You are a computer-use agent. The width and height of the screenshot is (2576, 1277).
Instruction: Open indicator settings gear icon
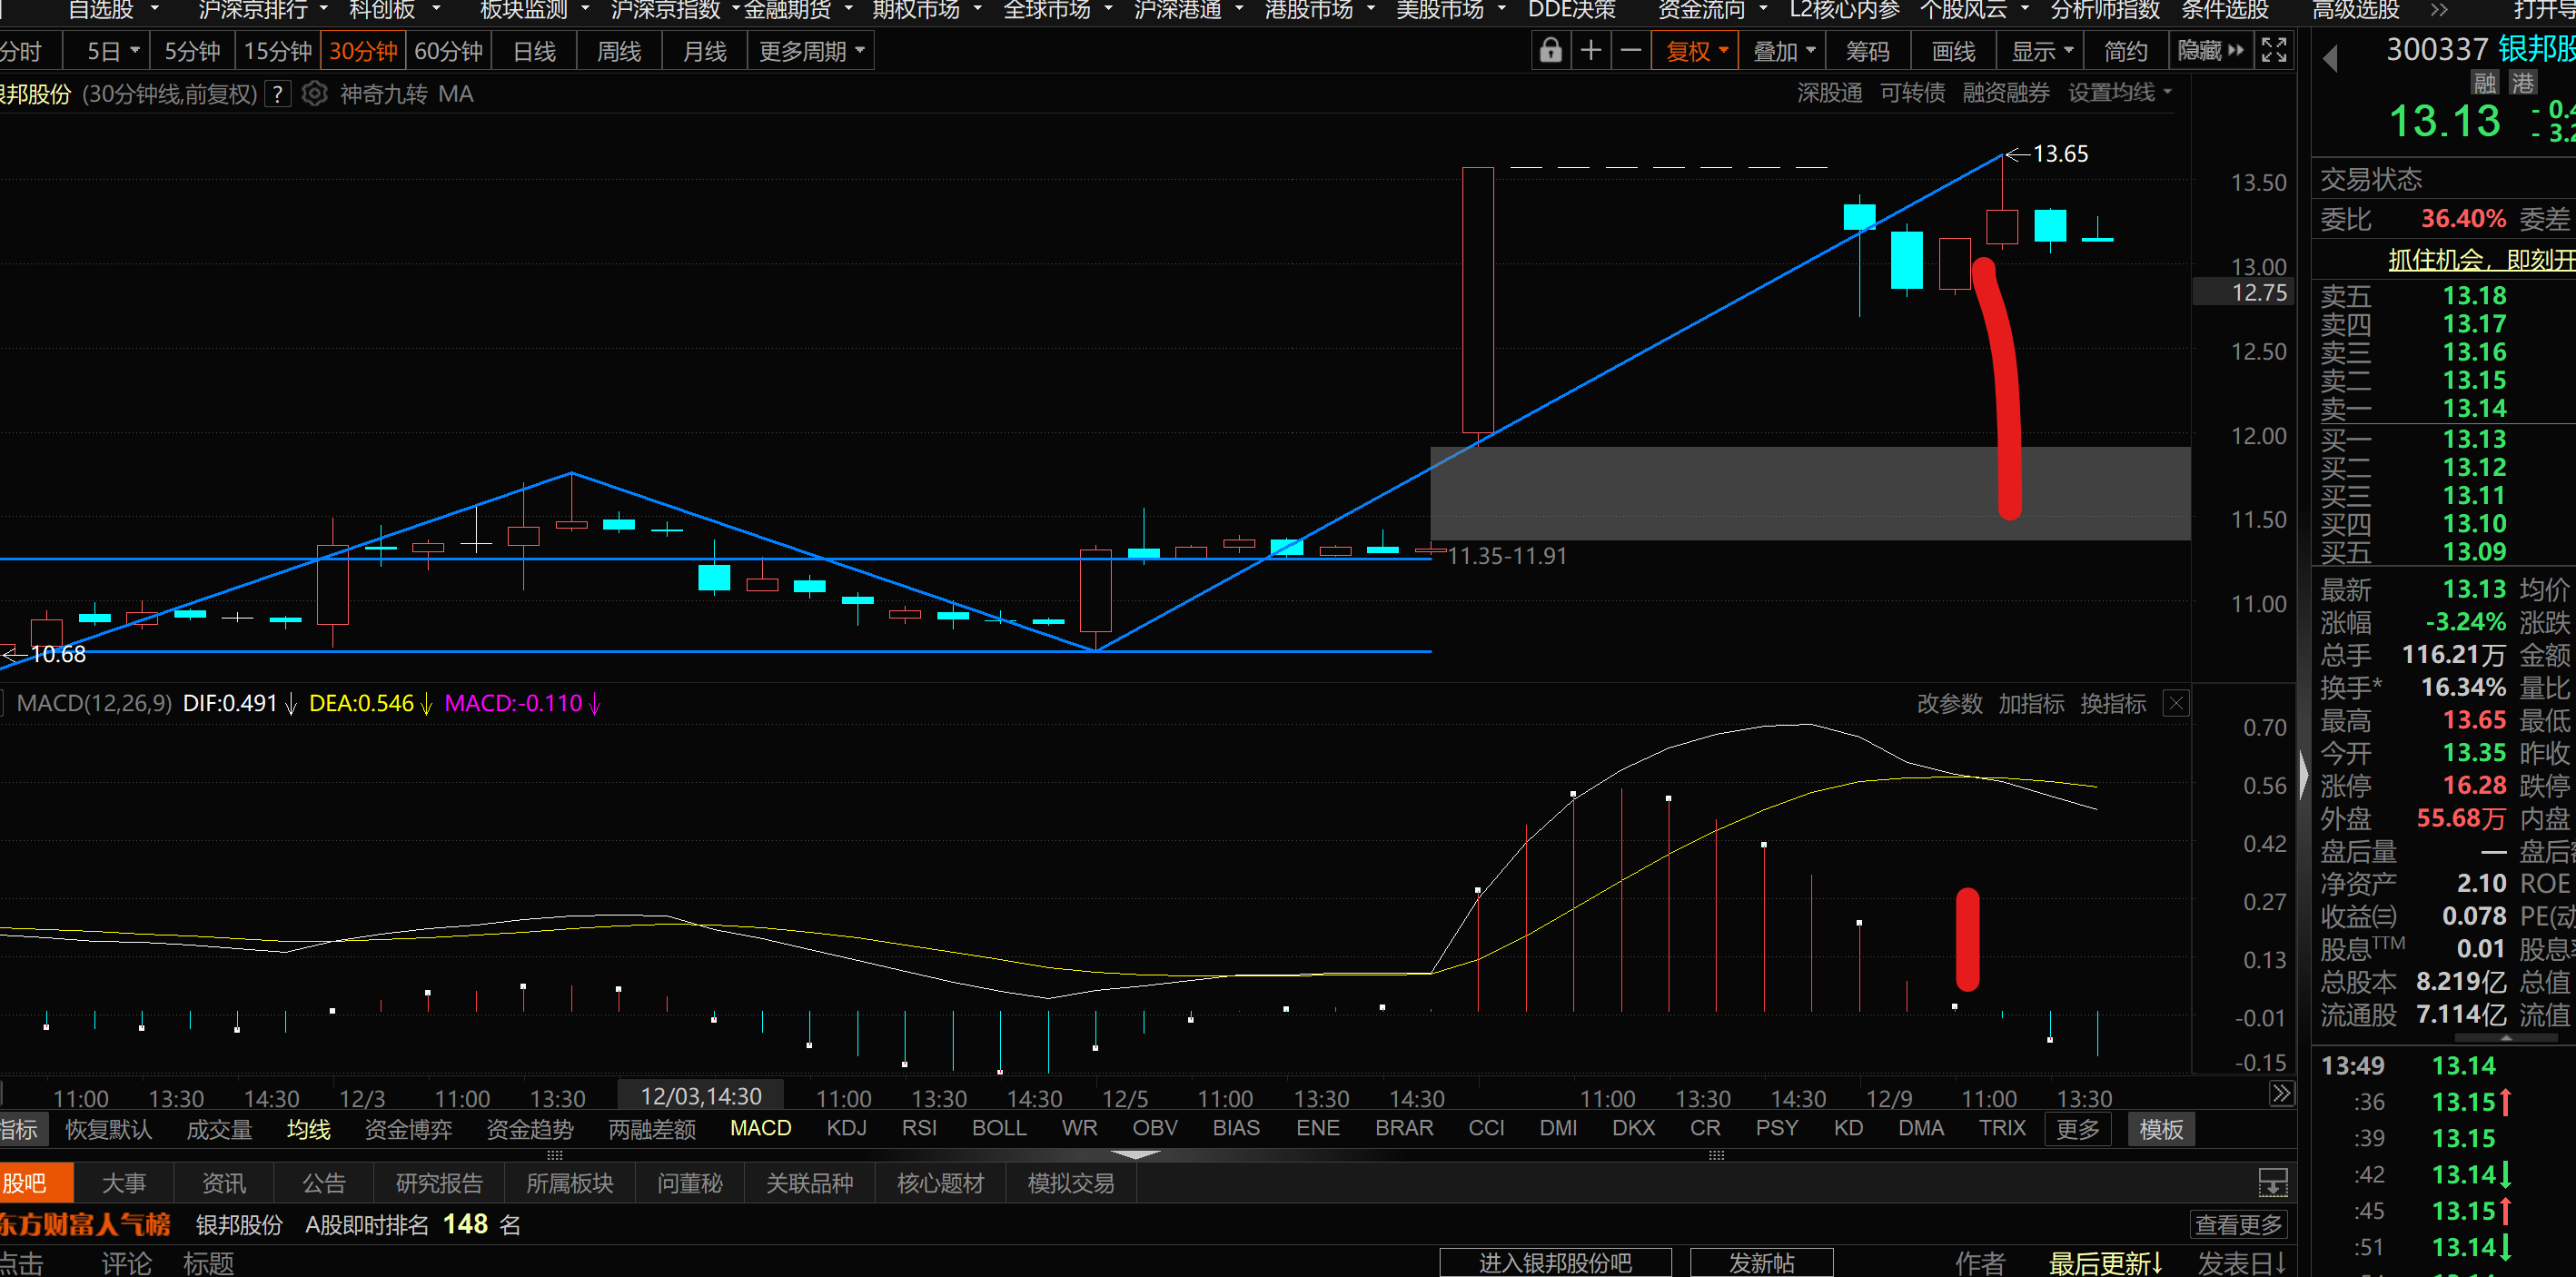[x=314, y=94]
